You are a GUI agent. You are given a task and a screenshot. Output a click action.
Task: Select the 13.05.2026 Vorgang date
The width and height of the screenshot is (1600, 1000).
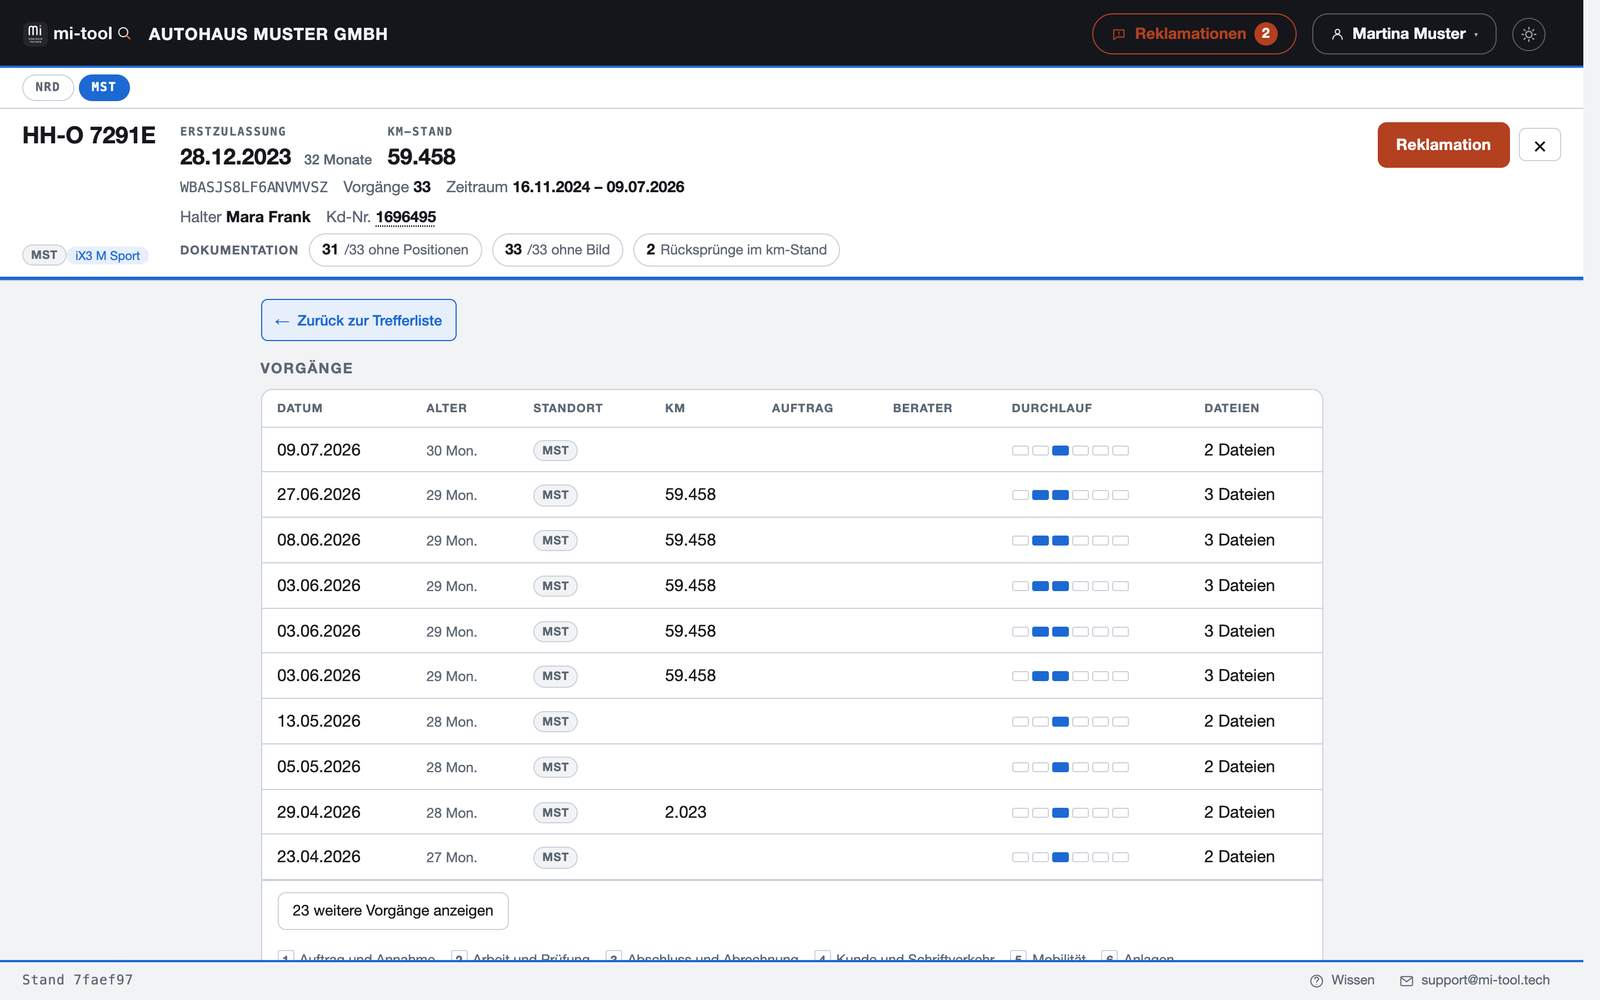[319, 721]
